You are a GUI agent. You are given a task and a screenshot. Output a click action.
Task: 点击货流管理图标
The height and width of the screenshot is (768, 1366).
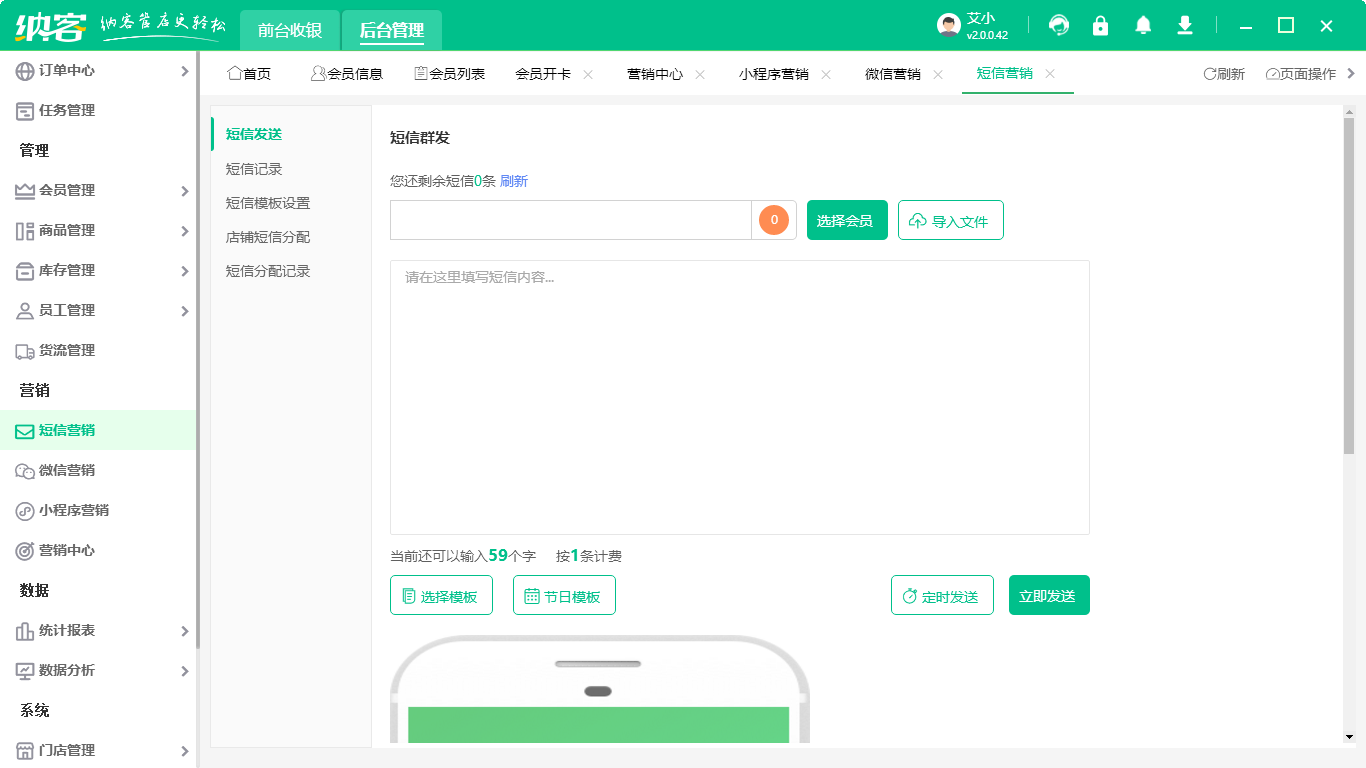(26, 350)
